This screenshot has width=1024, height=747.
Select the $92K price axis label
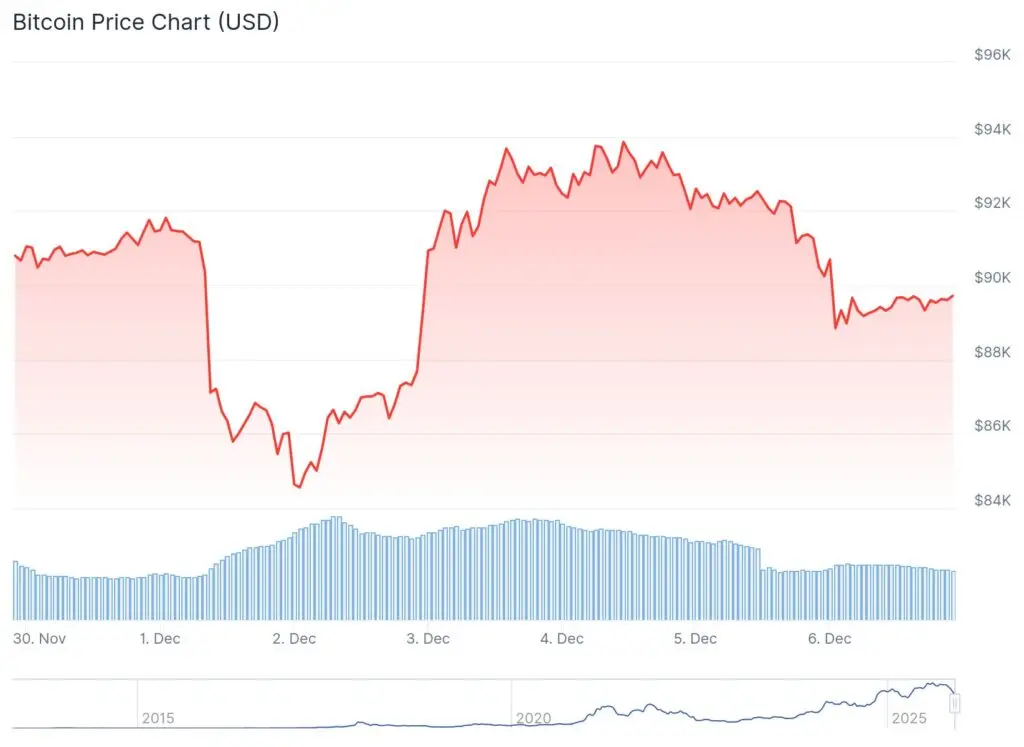point(992,203)
